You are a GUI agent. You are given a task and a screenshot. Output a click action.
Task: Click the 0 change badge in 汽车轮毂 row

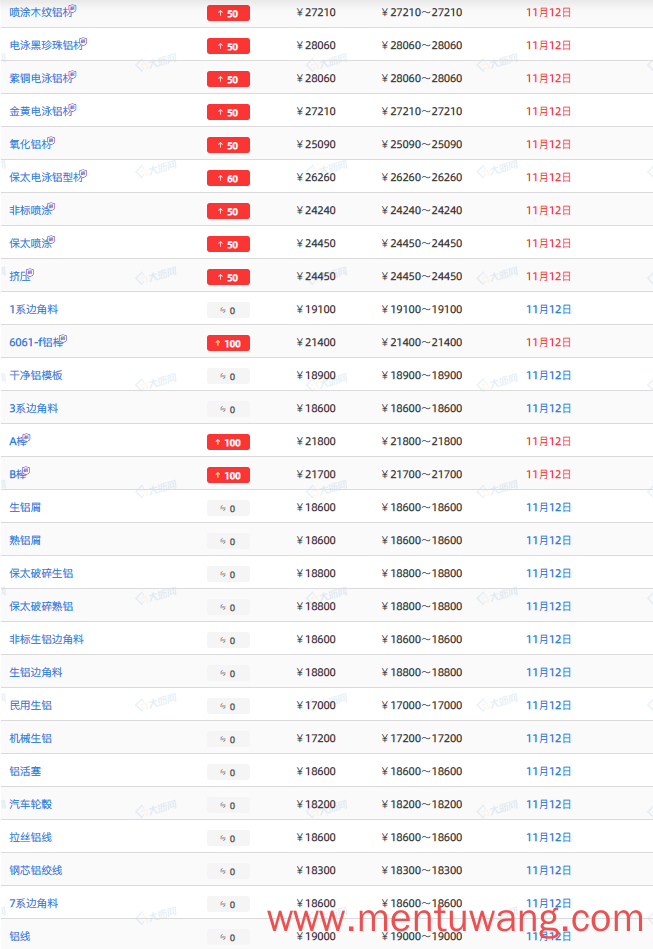228,806
